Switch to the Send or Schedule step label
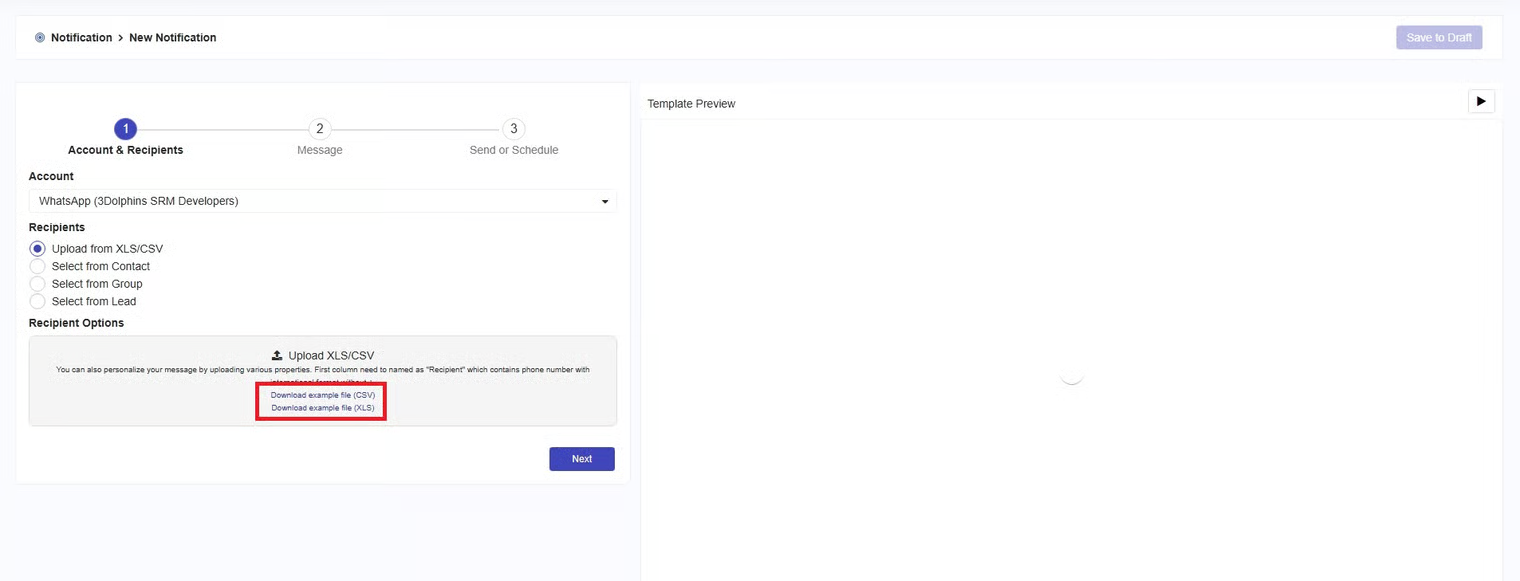Image resolution: width=1520 pixels, height=581 pixels. pyautogui.click(x=513, y=150)
